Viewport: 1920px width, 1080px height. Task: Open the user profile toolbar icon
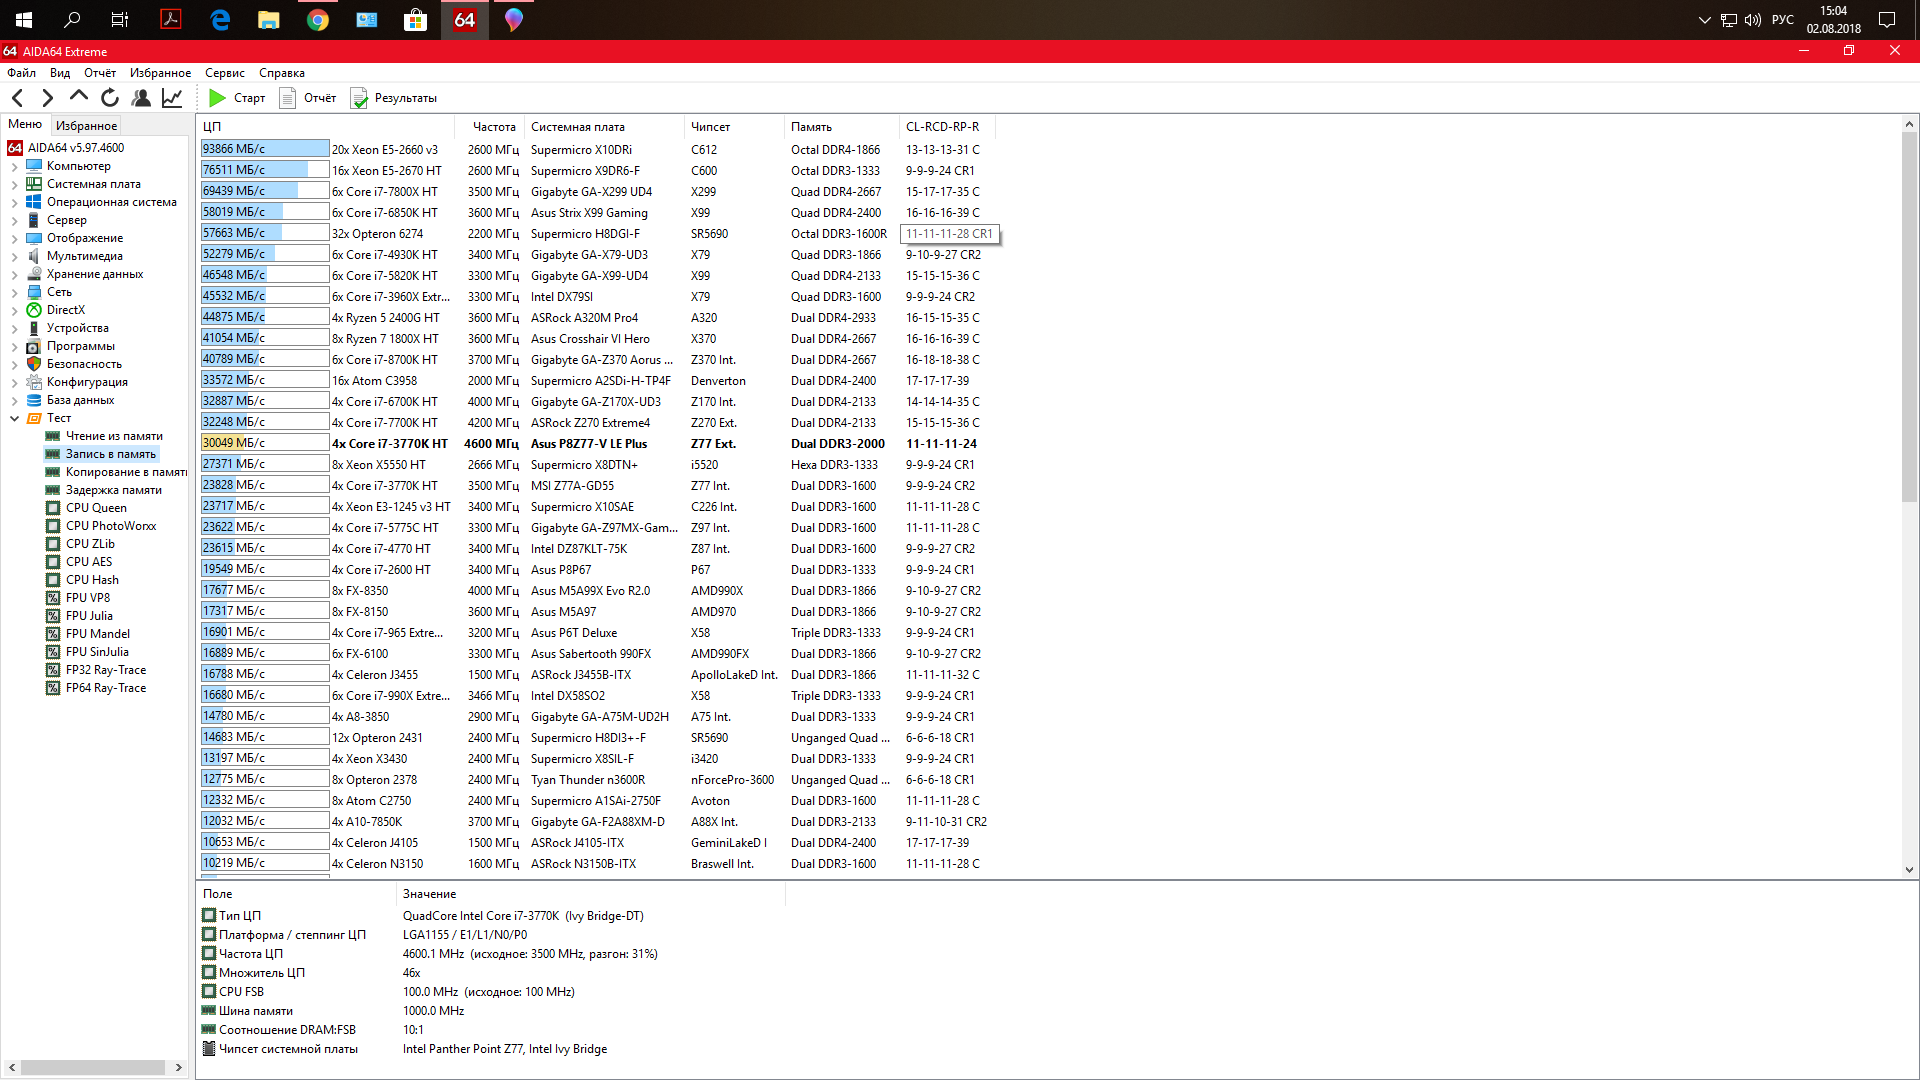[141, 98]
